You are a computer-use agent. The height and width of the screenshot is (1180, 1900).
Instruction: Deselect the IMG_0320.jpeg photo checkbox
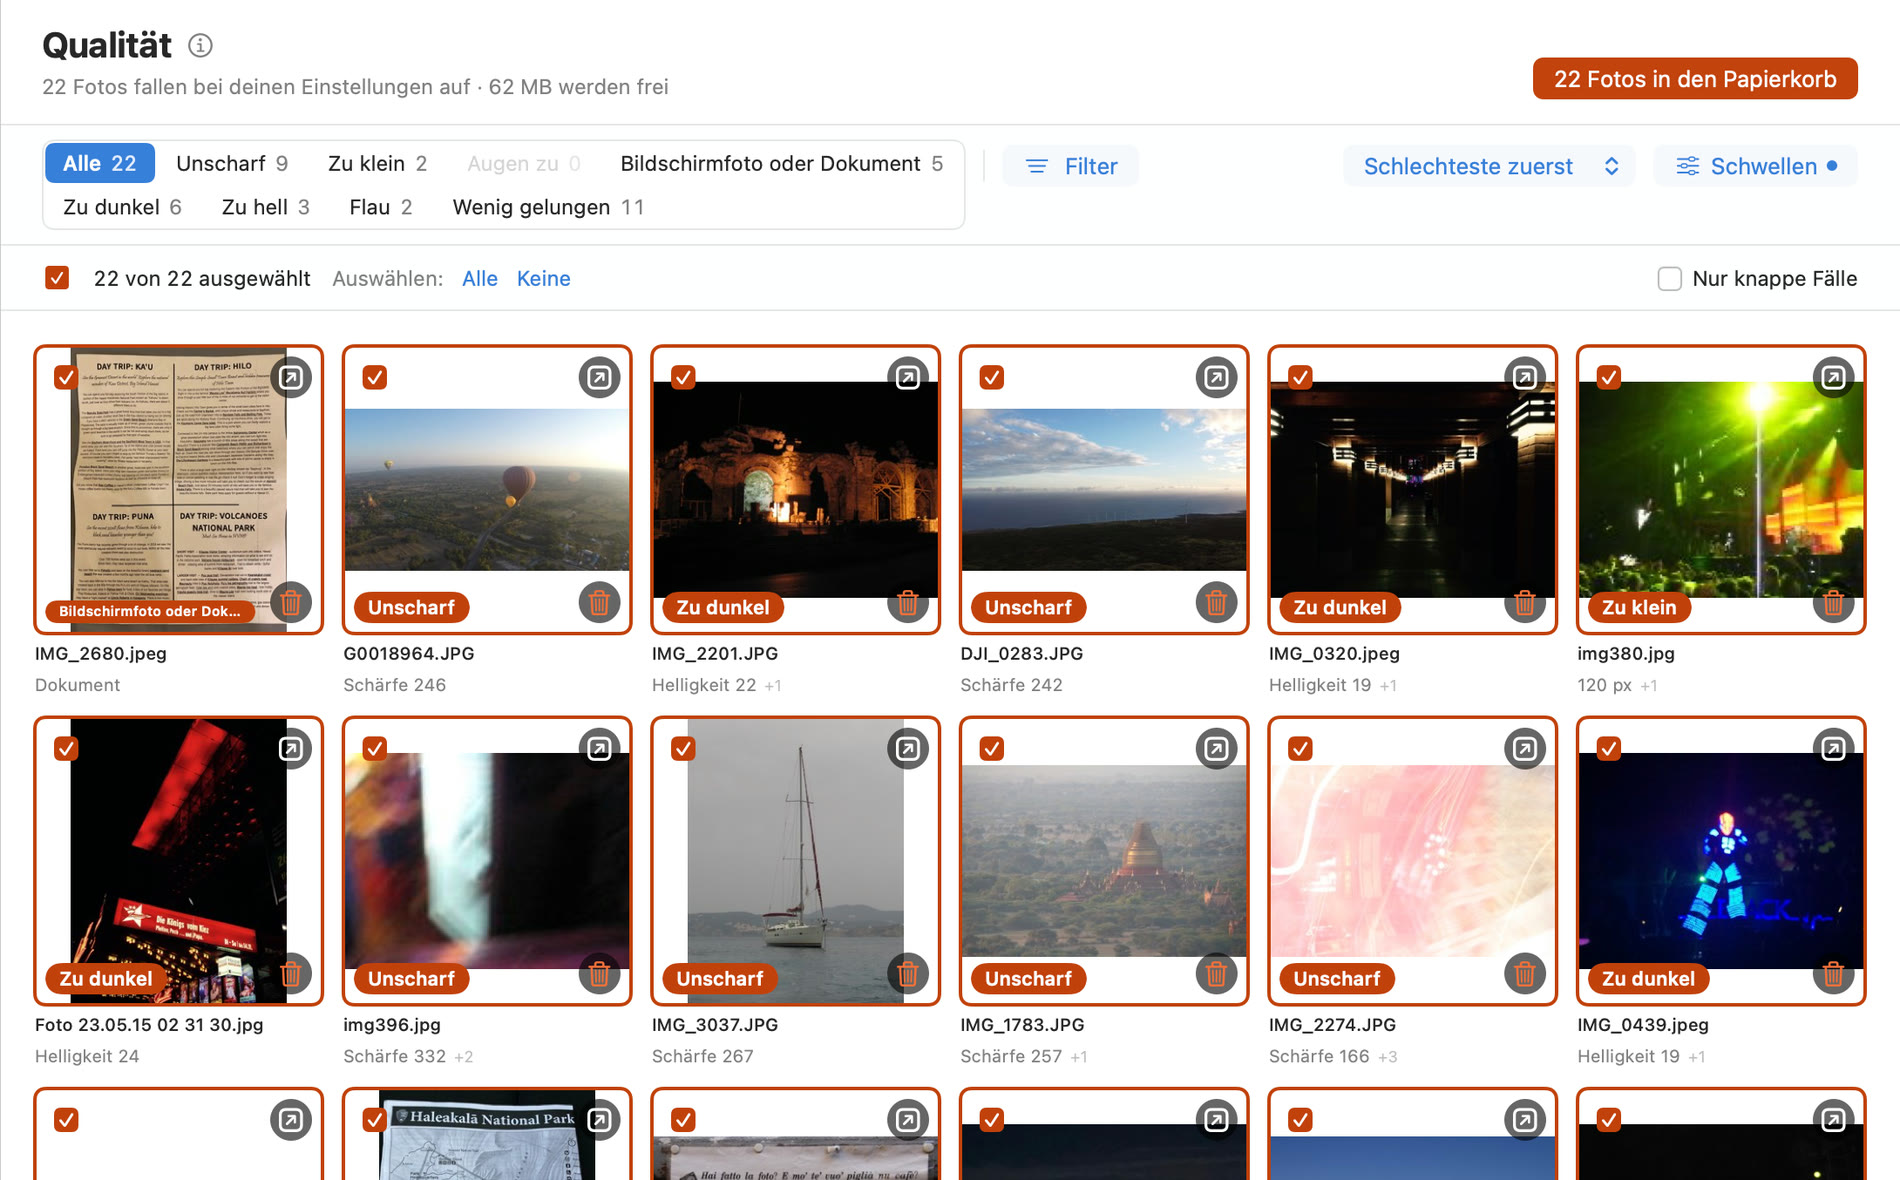click(x=1300, y=377)
